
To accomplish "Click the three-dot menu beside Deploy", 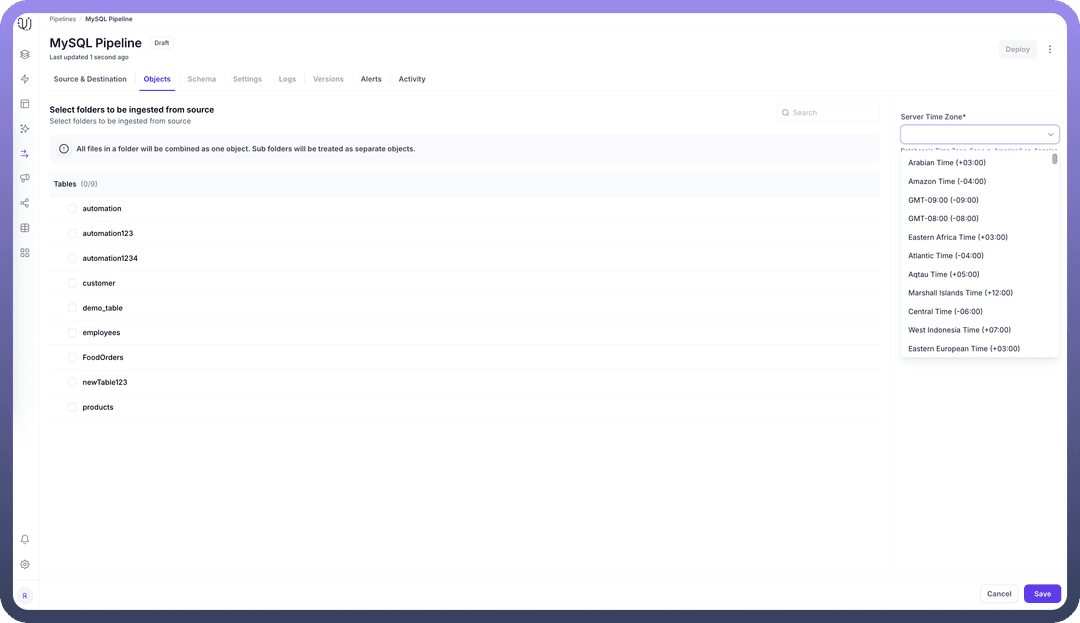I will click(1050, 49).
